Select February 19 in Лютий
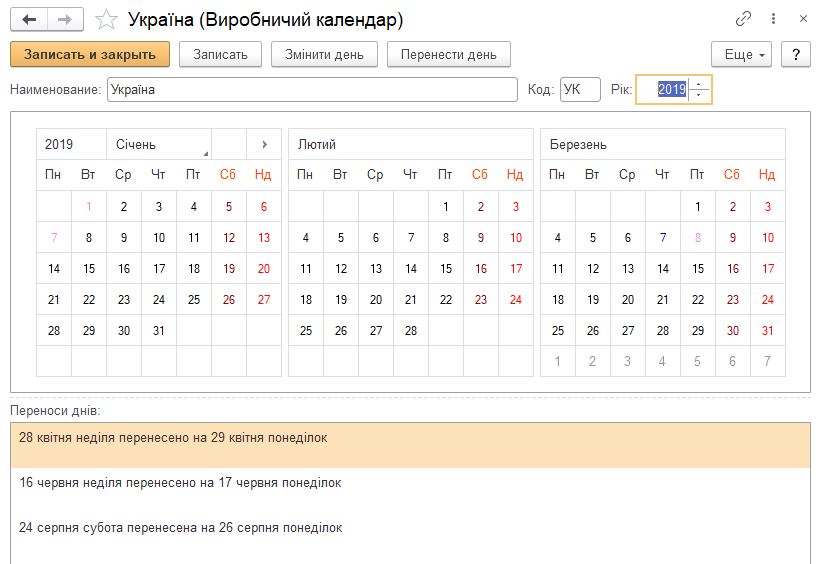Viewport: 827px width, 564px height. (x=341, y=300)
